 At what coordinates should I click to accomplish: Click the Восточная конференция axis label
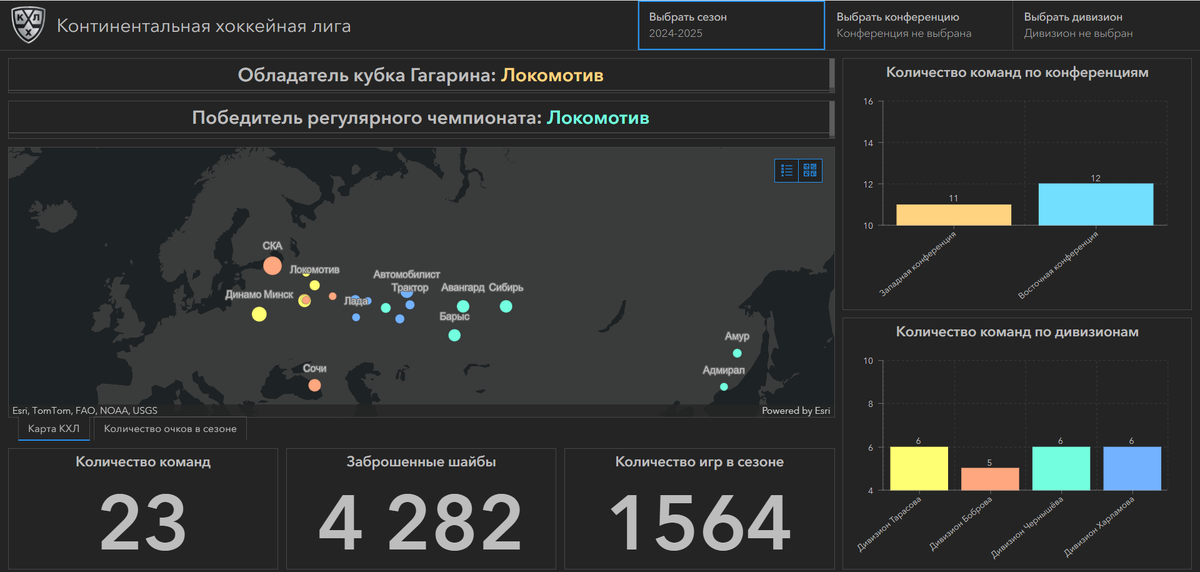click(1059, 265)
